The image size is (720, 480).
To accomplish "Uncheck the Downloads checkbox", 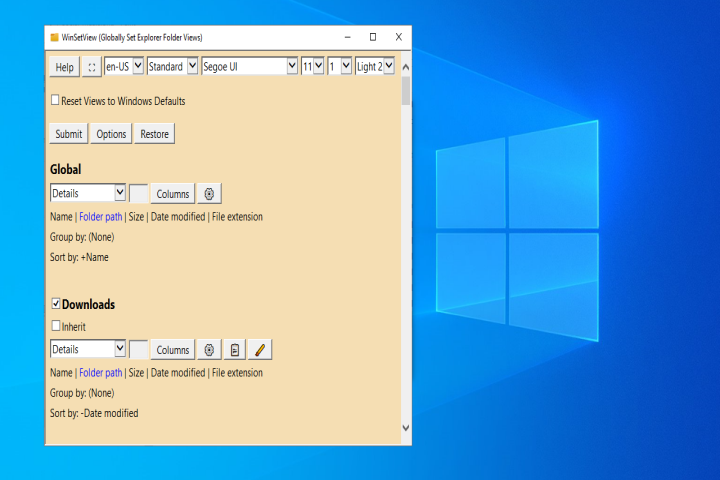I will [x=56, y=303].
